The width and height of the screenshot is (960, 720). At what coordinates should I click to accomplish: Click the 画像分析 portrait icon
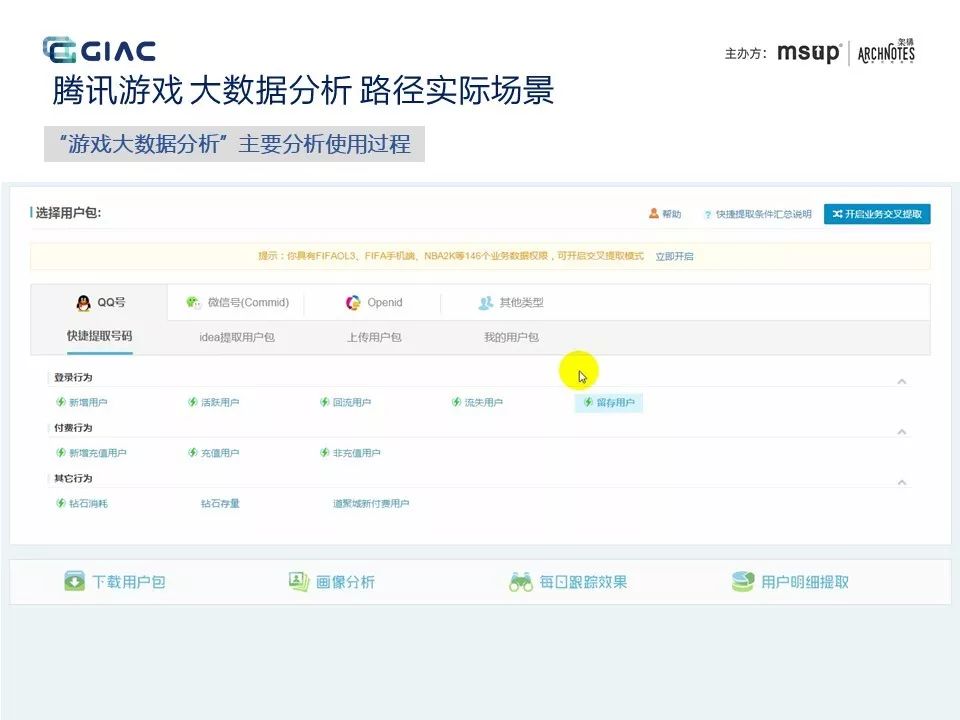(299, 581)
